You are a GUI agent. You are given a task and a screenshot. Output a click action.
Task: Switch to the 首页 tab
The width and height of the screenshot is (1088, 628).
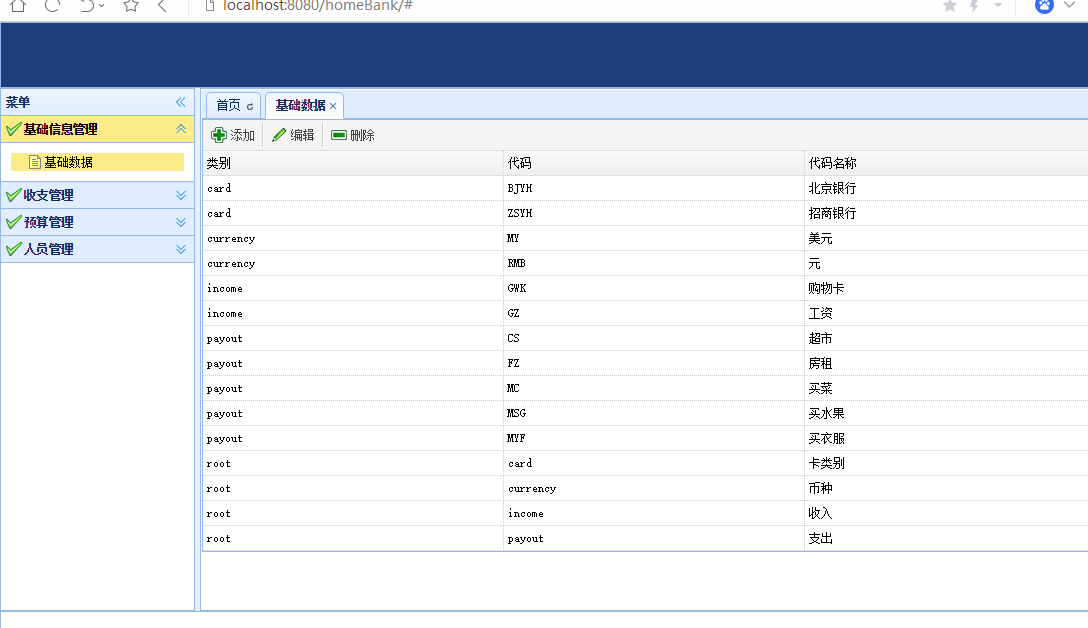(x=228, y=105)
